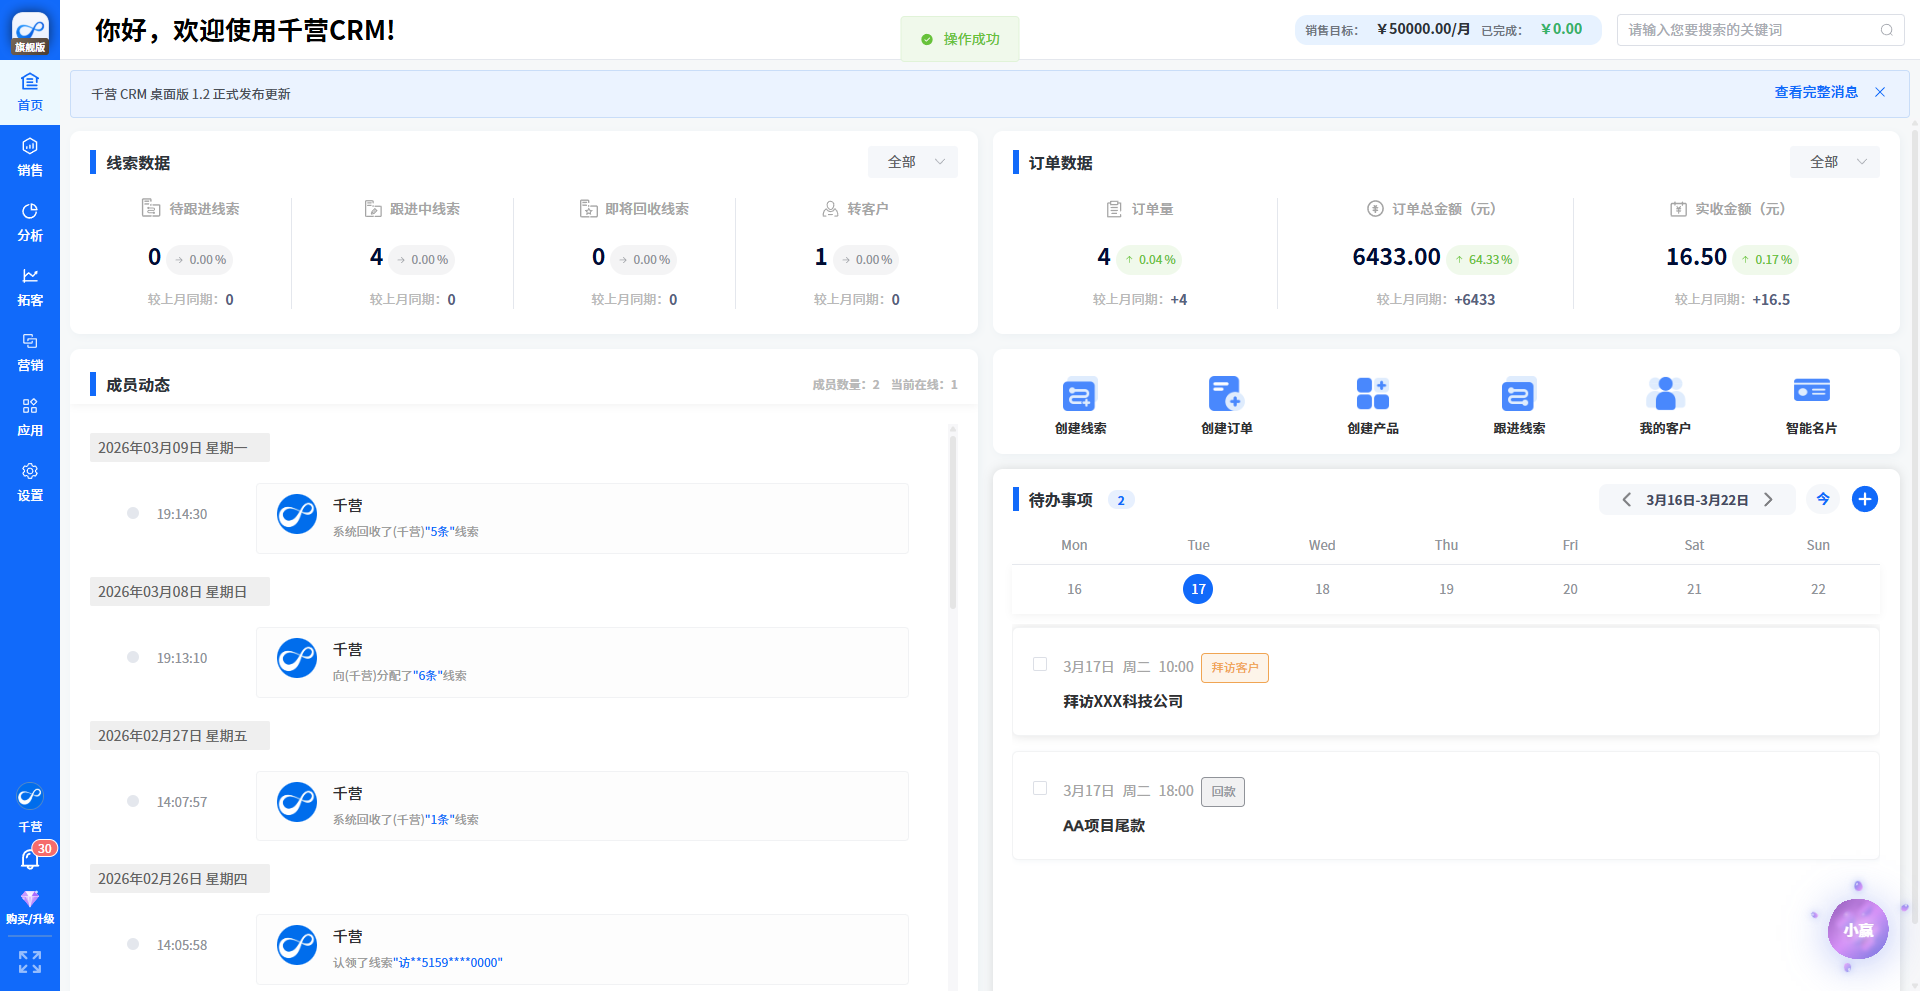Click the 购买/升级 upgrade button
This screenshot has height=991, width=1920.
coord(30,907)
